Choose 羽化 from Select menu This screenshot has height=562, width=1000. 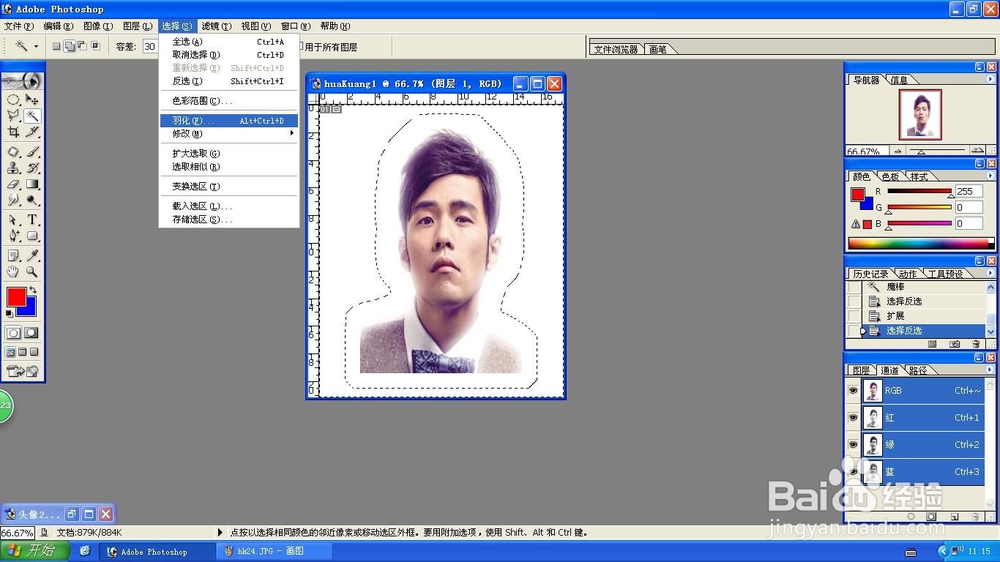[228, 121]
